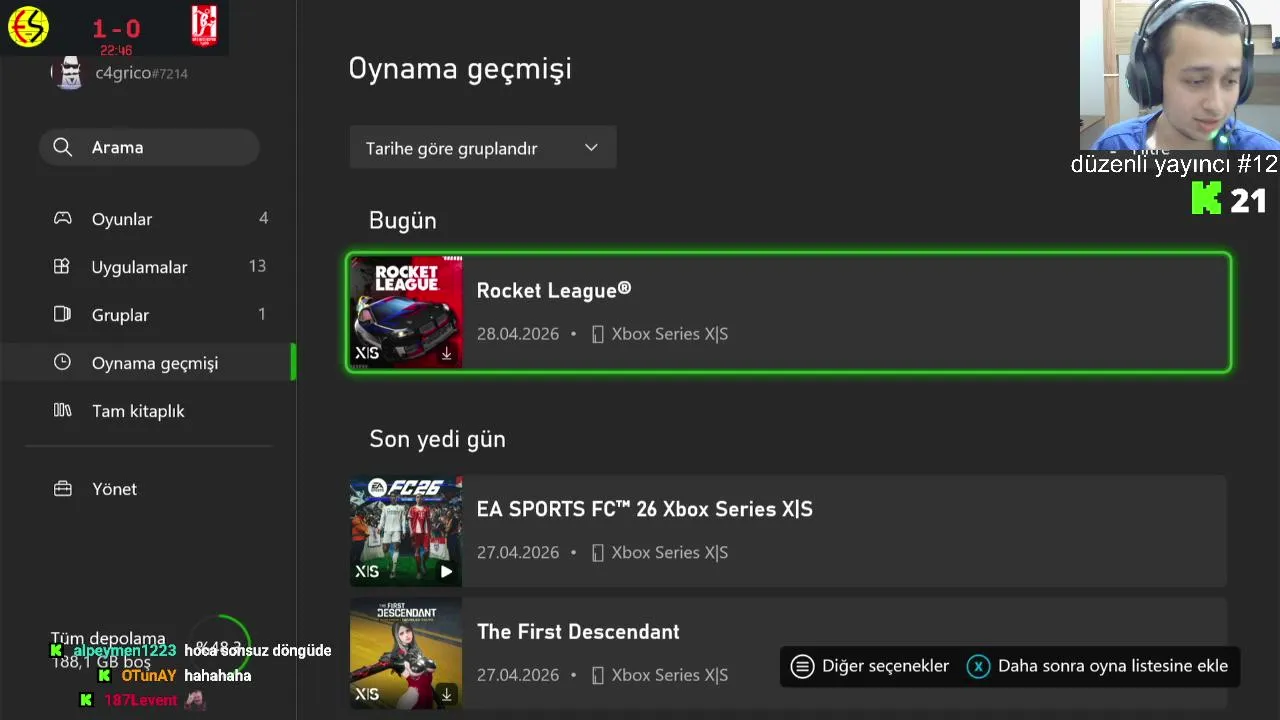Click The First Descendant cover art

click(x=406, y=654)
